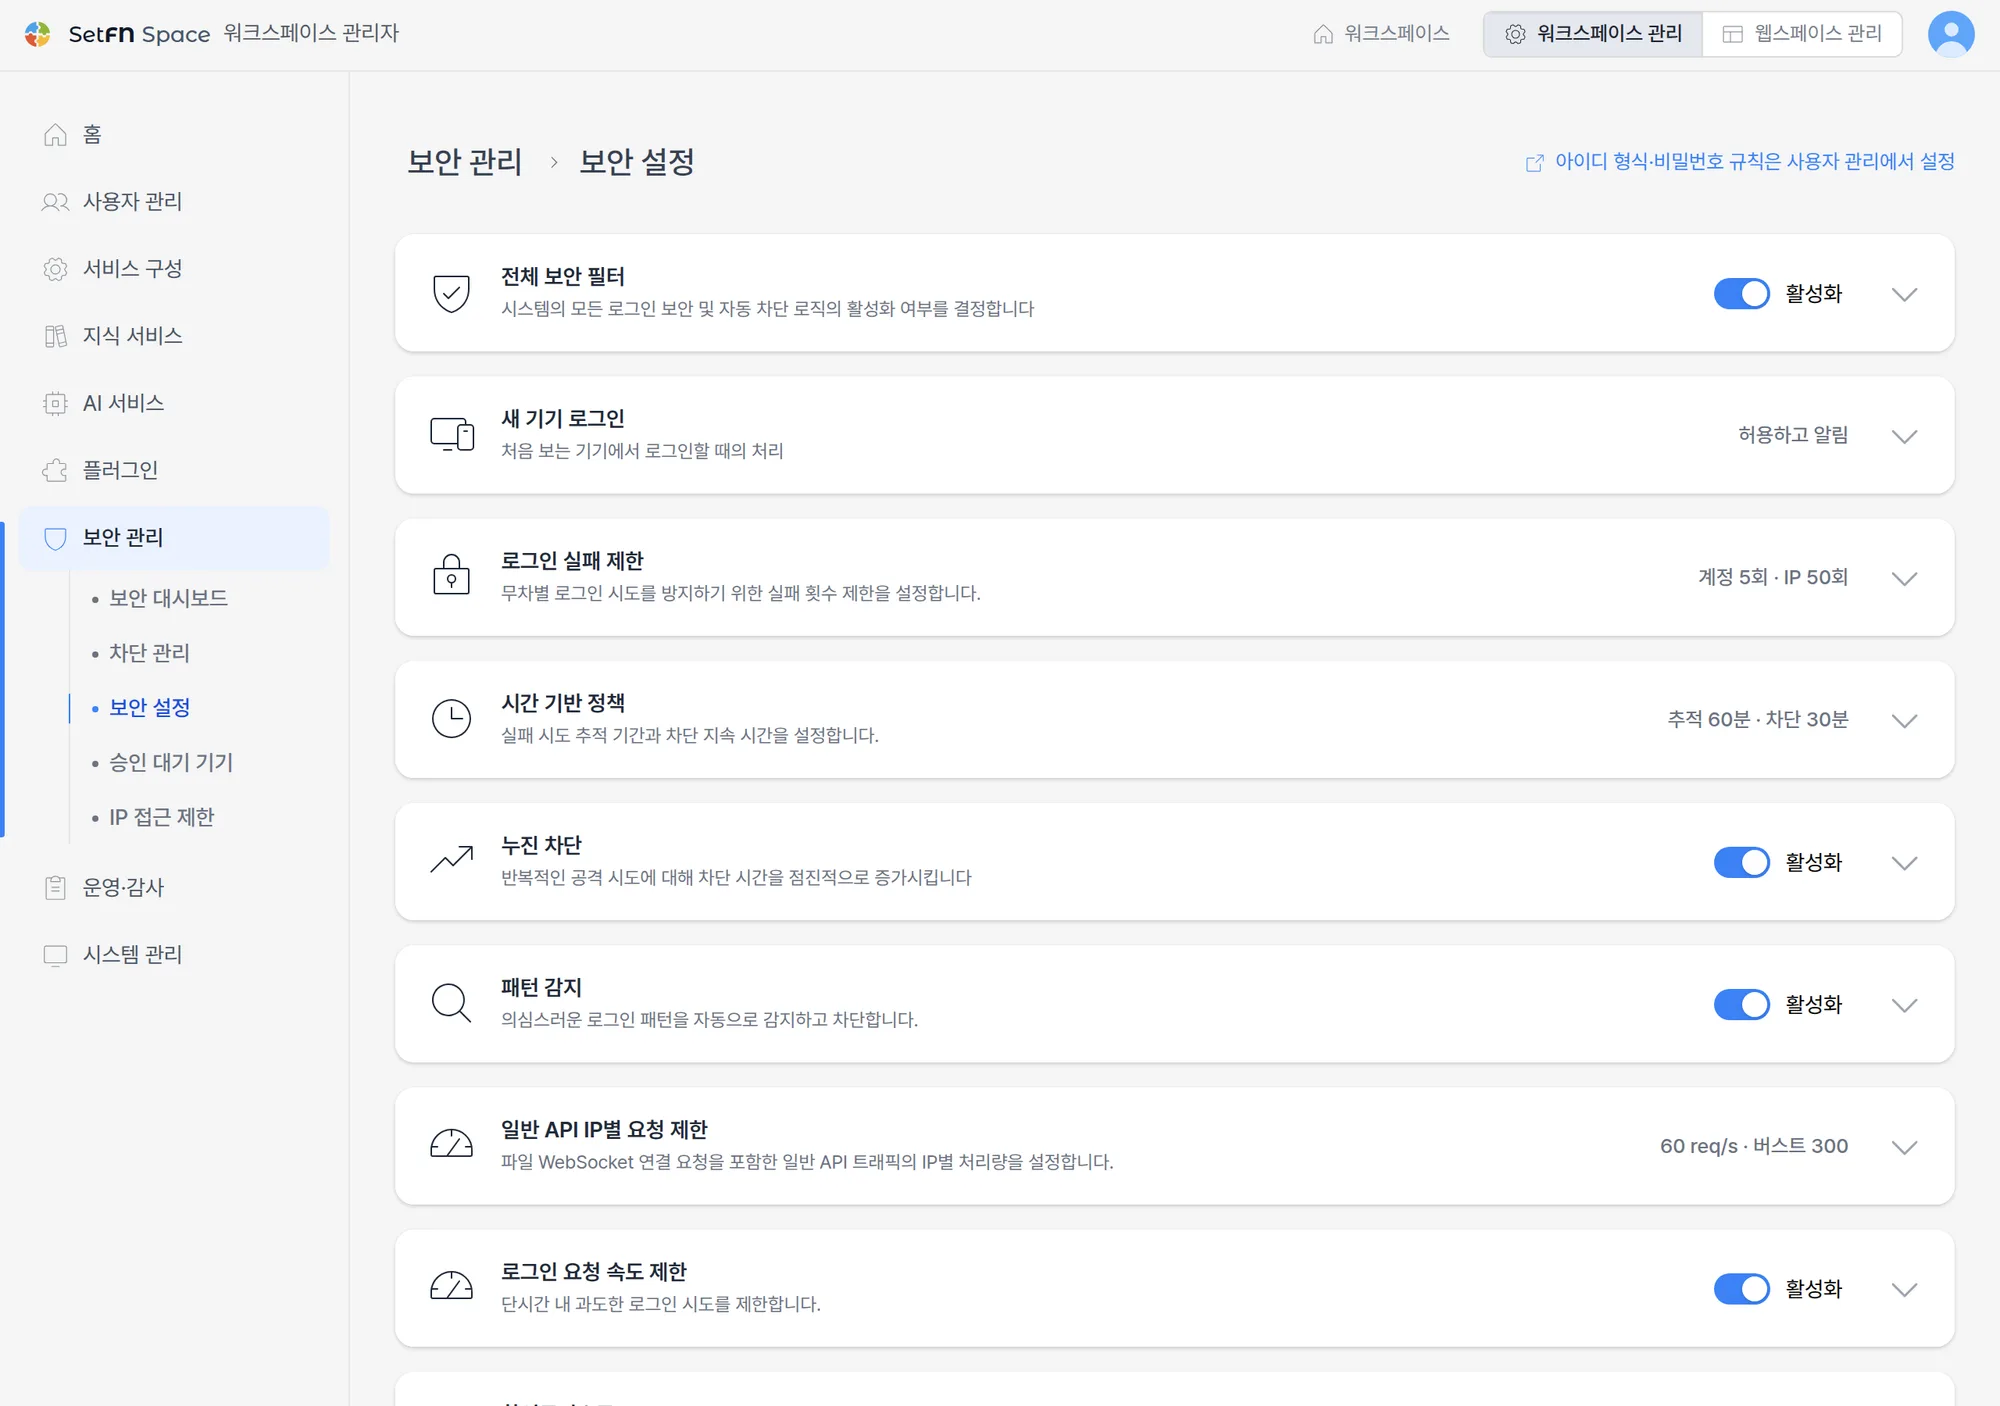The height and width of the screenshot is (1406, 2000).
Task: Click the shield icon of 전체 보안 필터
Action: [451, 293]
